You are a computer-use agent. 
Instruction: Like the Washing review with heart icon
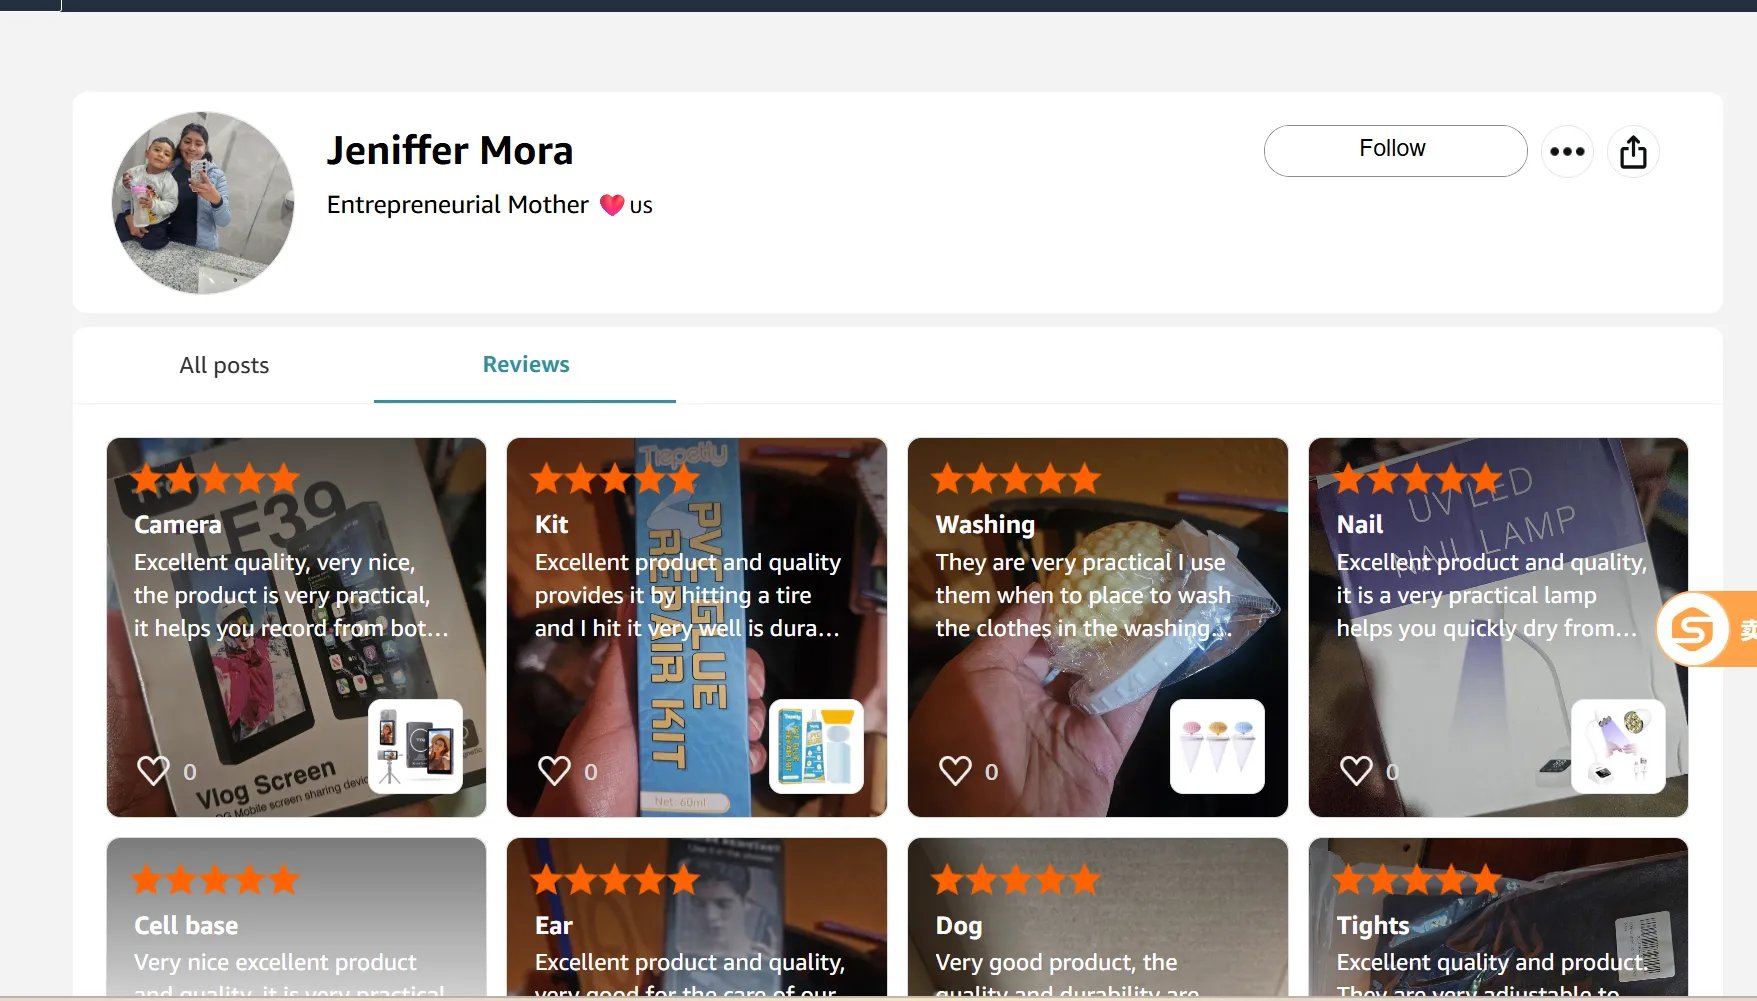[955, 771]
